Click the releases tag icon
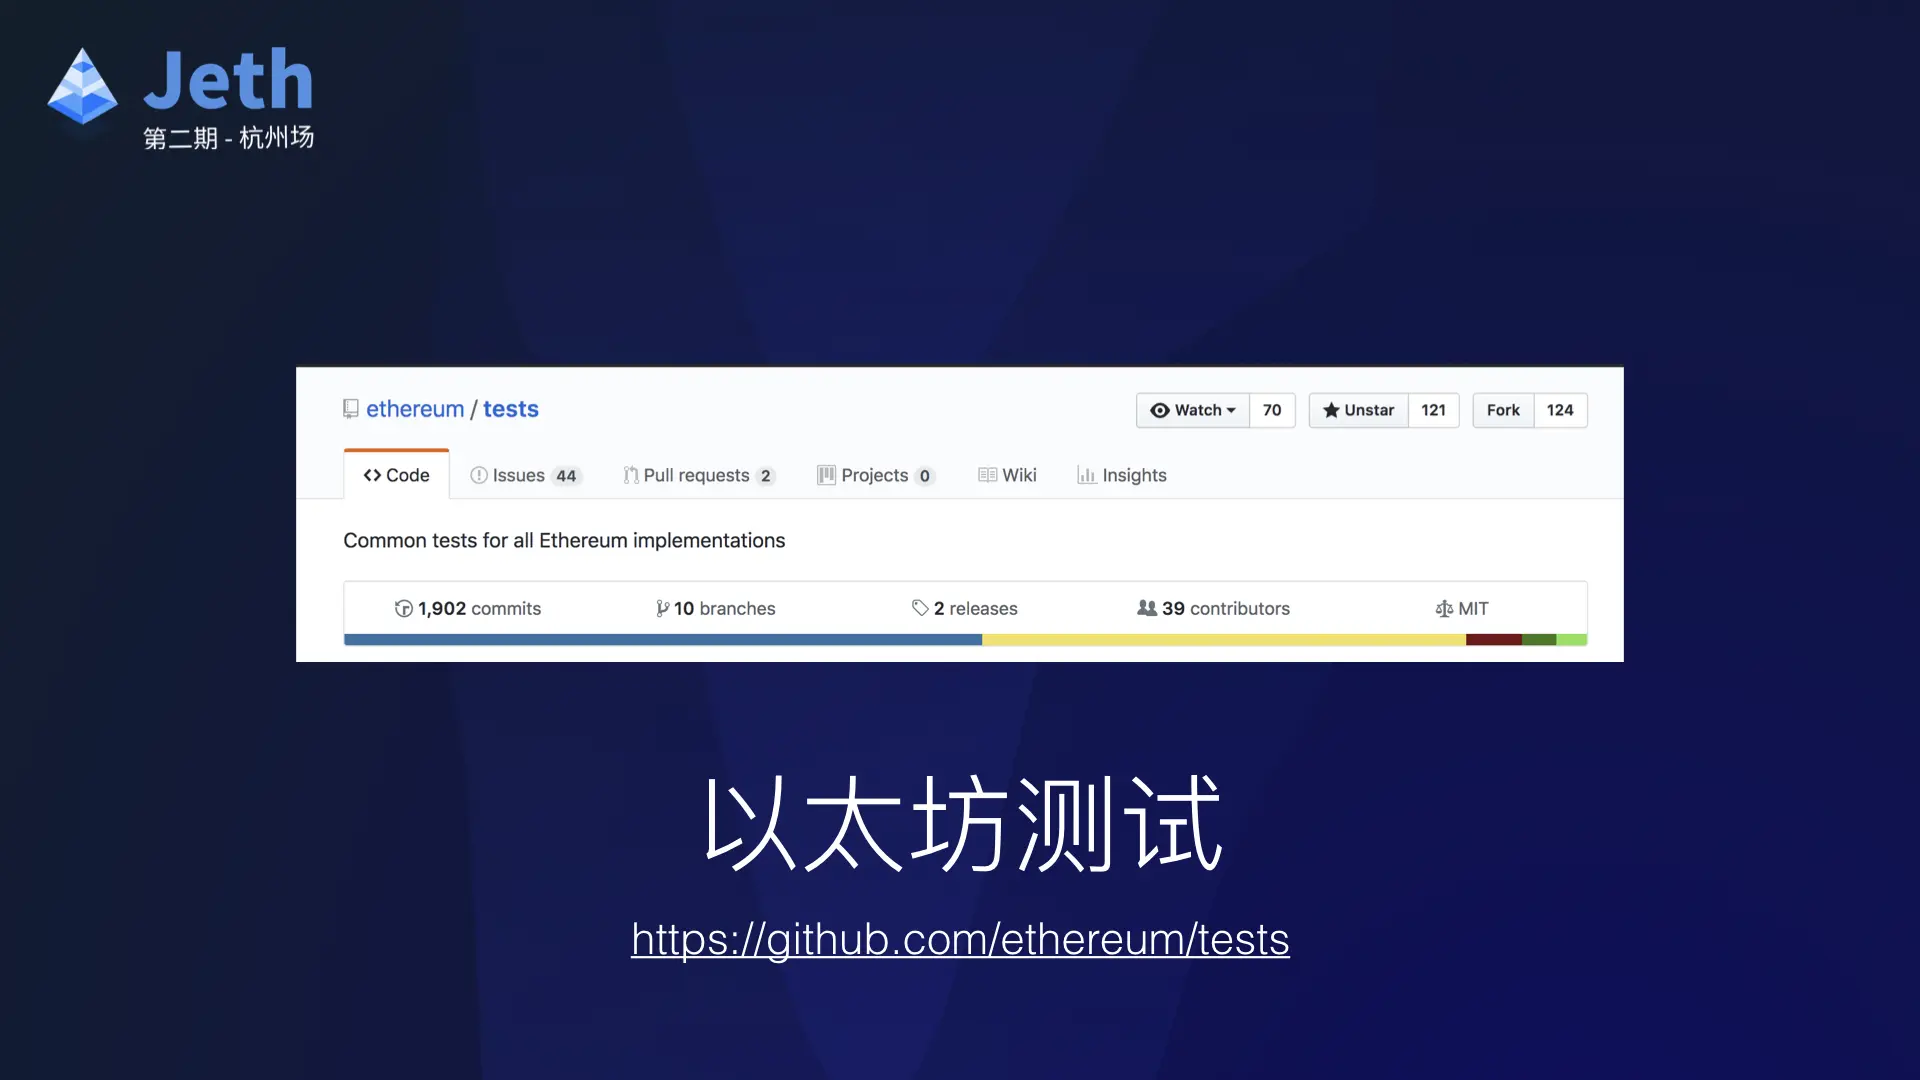Image resolution: width=1920 pixels, height=1080 pixels. pos(920,608)
